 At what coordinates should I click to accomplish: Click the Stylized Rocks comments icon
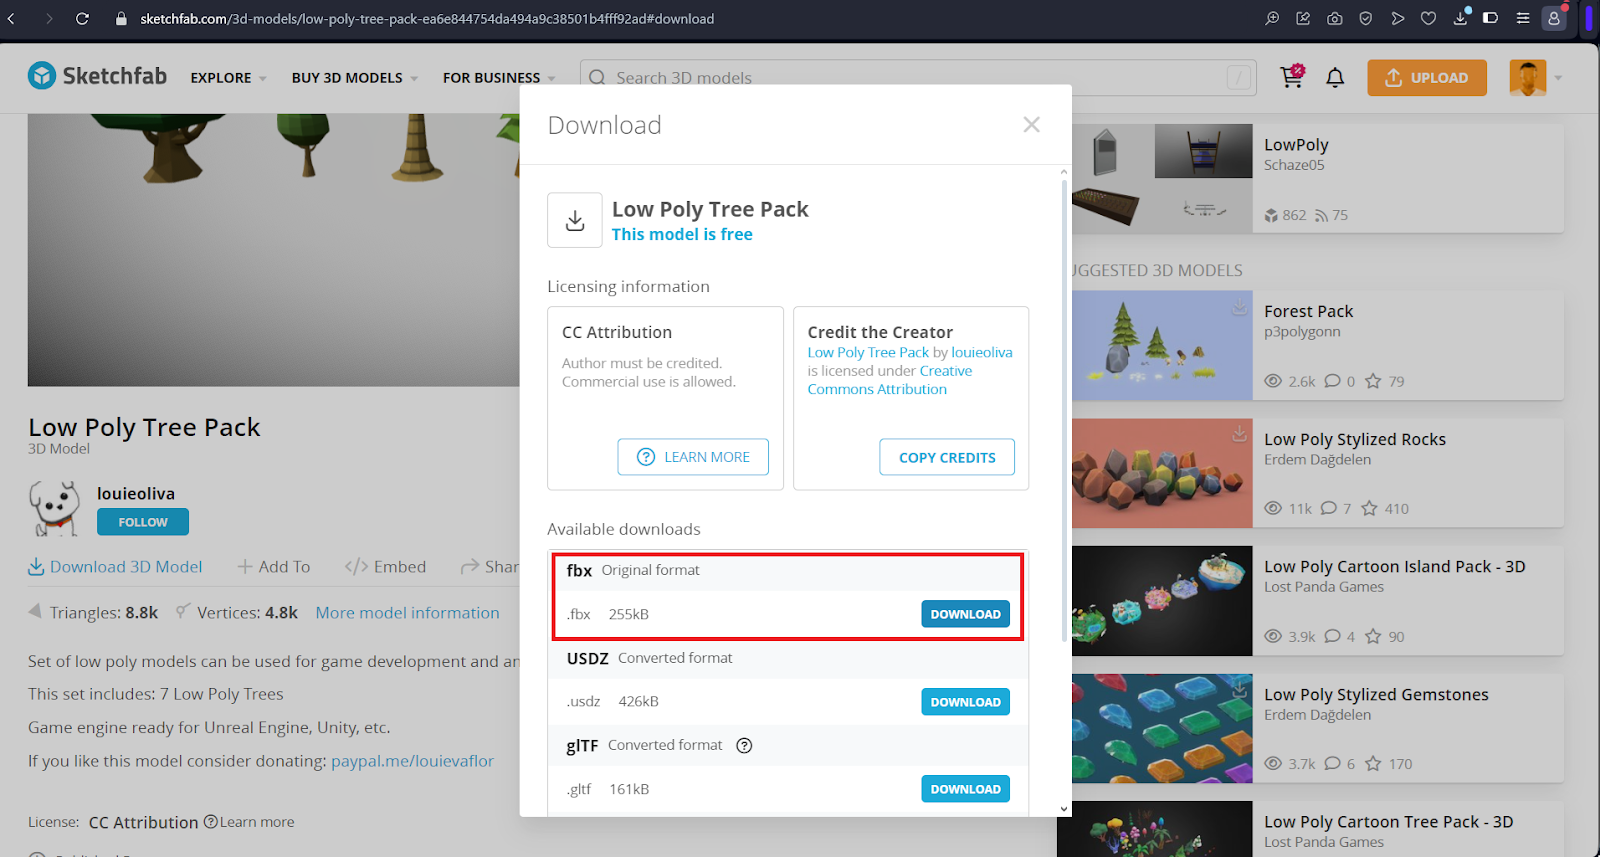pos(1329,508)
